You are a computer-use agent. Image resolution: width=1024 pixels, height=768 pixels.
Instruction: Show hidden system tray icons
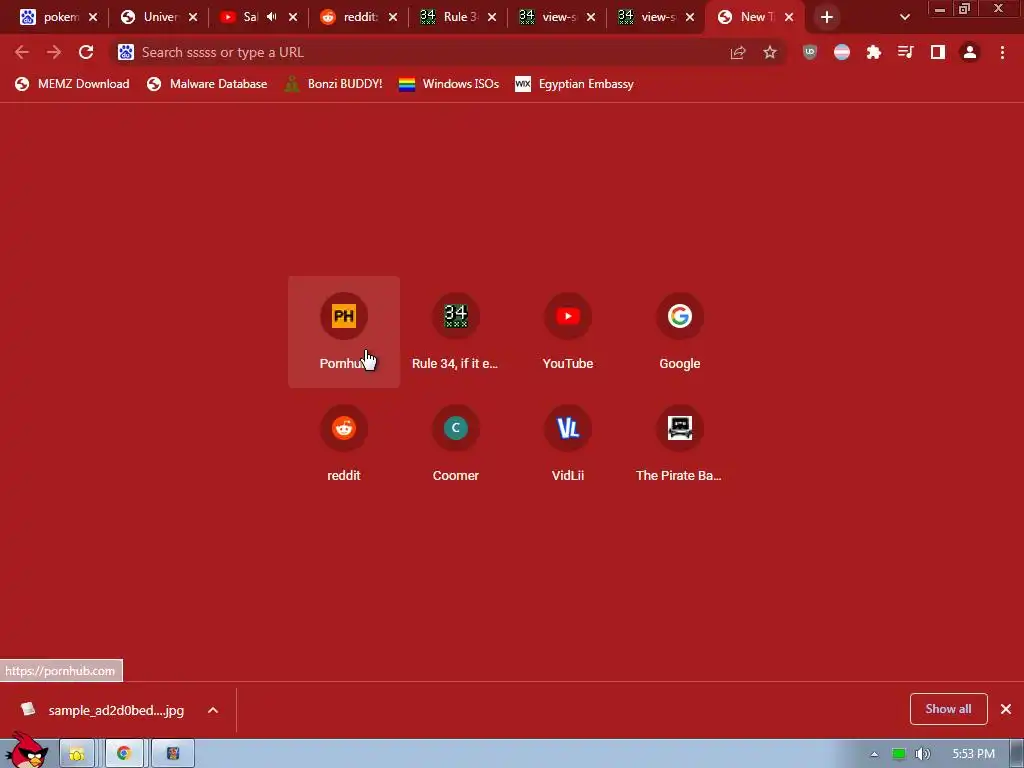click(x=874, y=754)
